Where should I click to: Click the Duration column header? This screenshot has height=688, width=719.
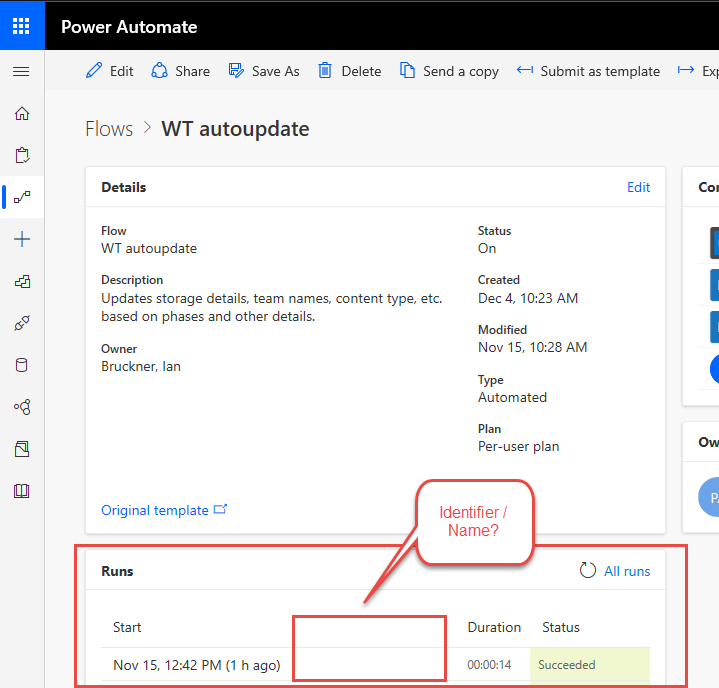tap(494, 627)
